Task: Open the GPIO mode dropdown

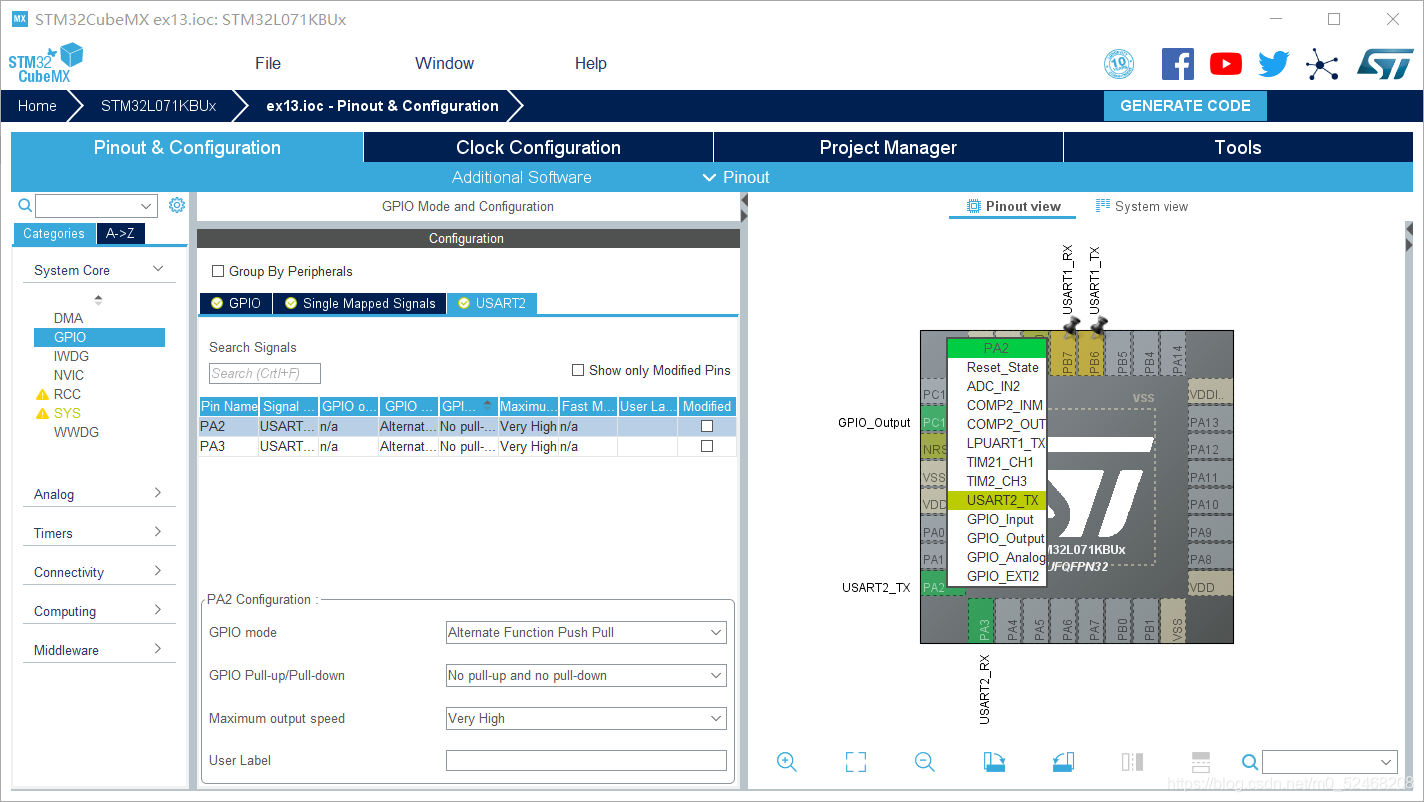Action: (586, 632)
